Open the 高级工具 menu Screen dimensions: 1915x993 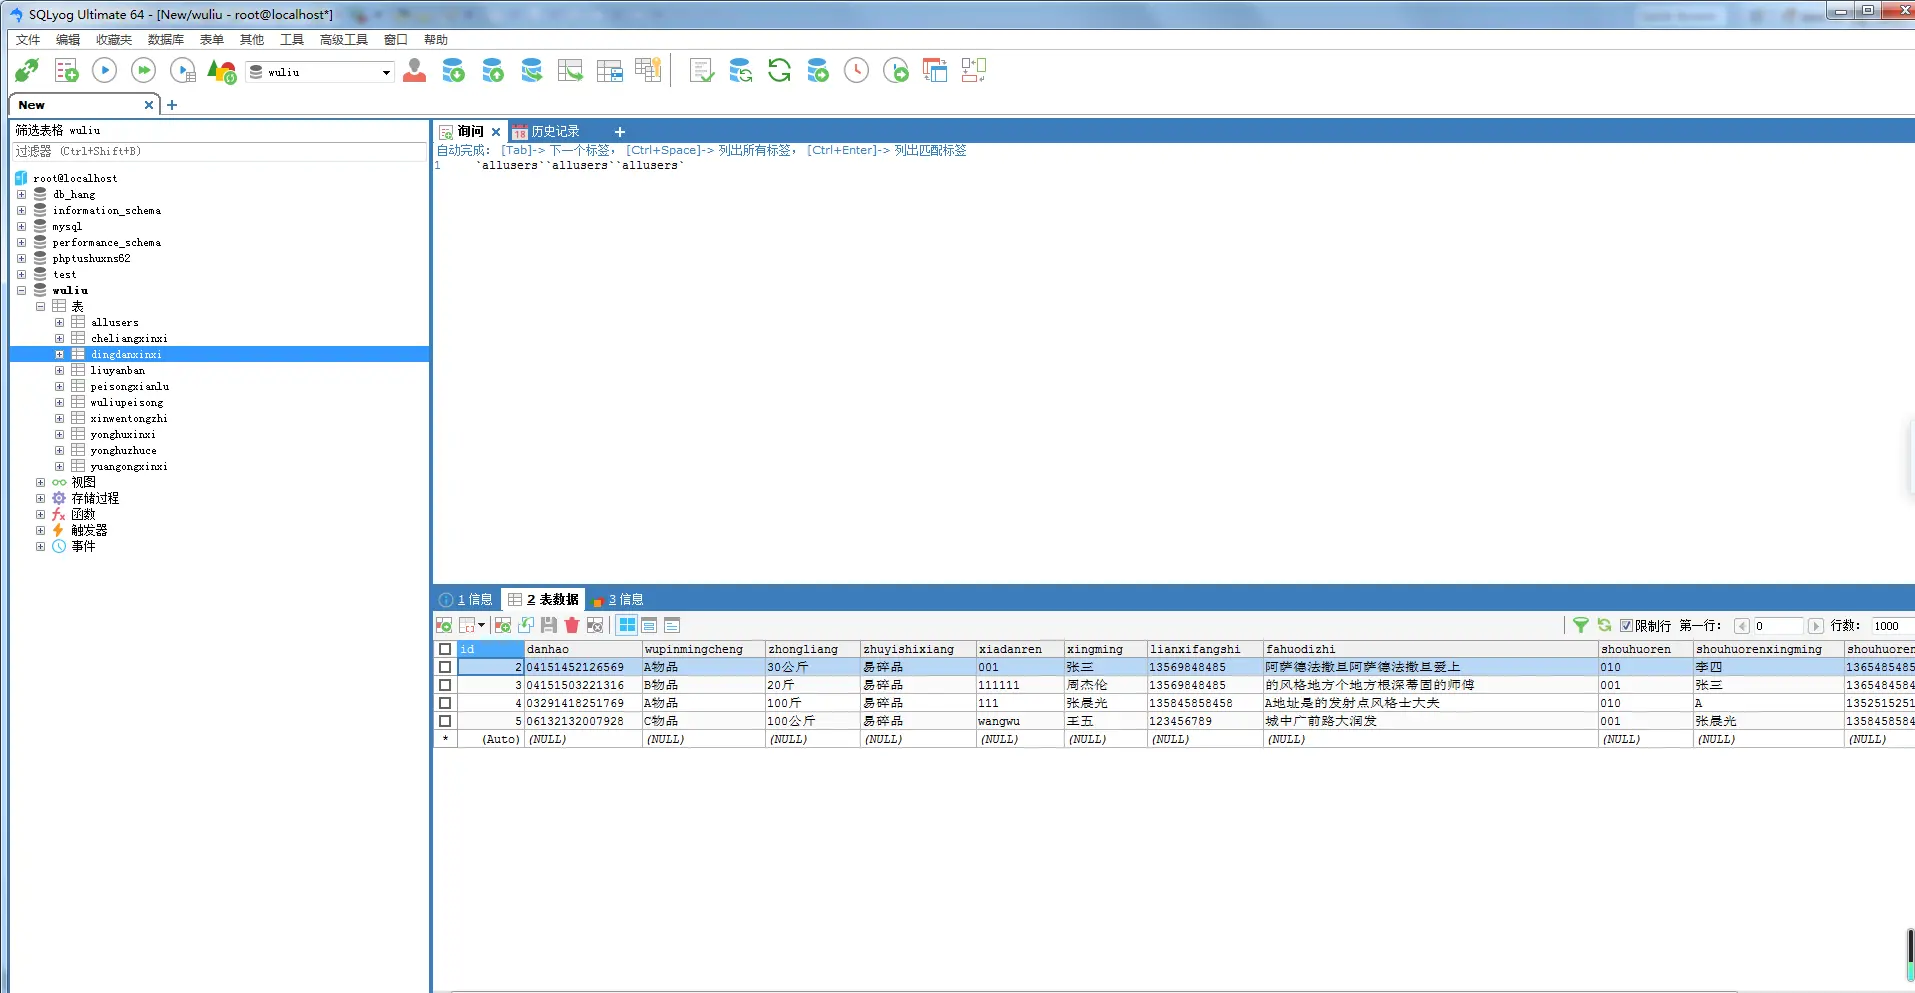point(344,40)
